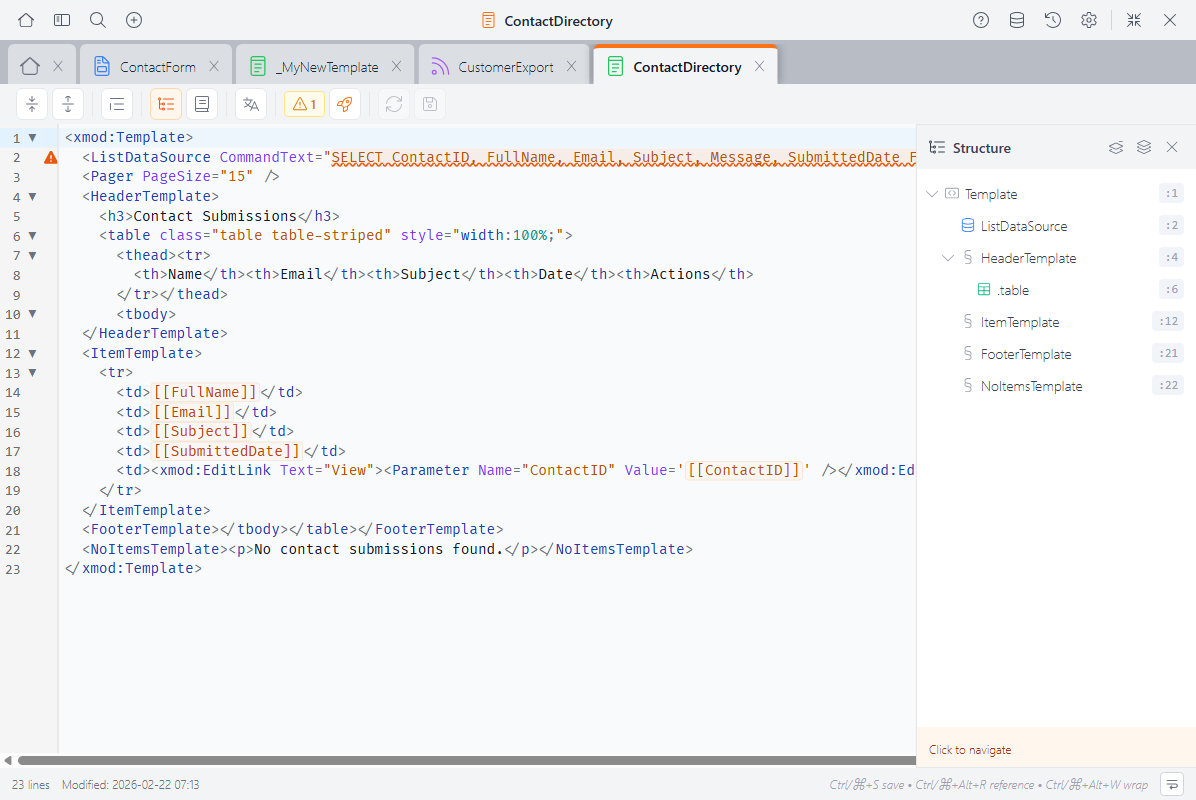Click line number 22 in the gutter
1196x800 pixels.
(x=13, y=550)
